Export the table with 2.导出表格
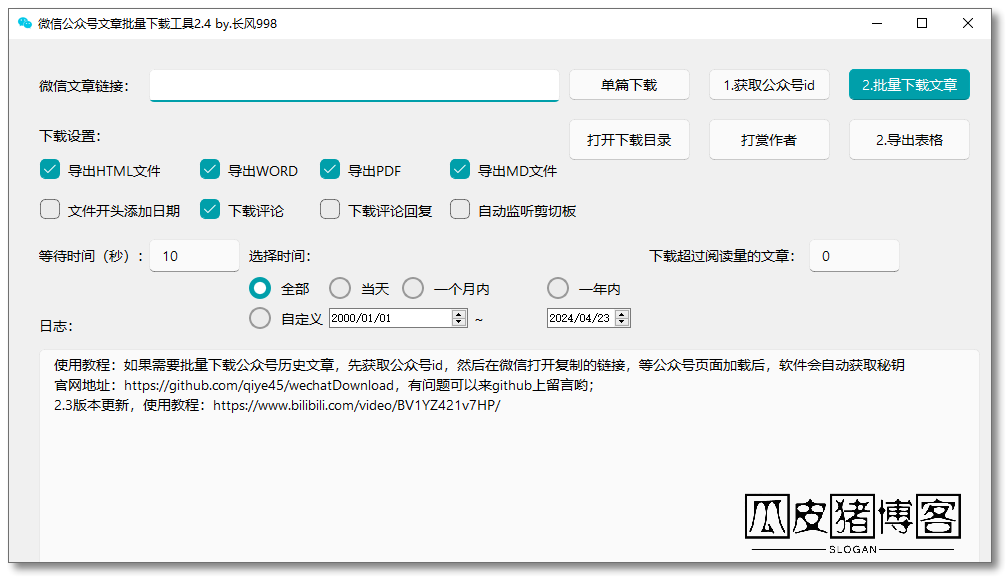 pos(909,140)
